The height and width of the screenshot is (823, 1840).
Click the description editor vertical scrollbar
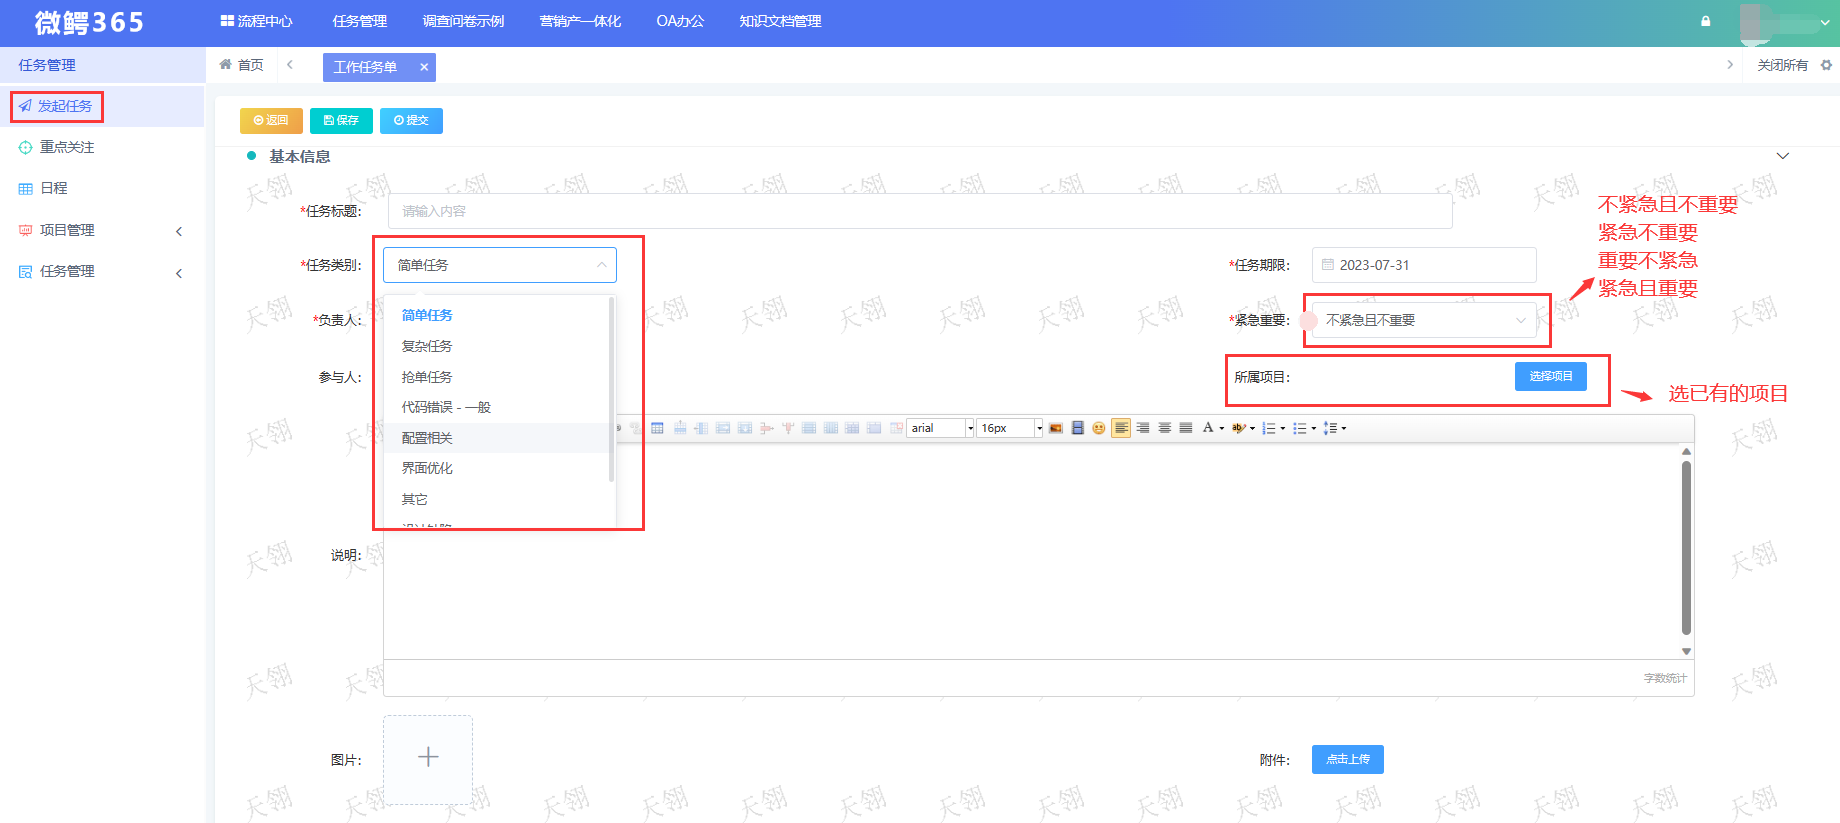[x=1686, y=550]
